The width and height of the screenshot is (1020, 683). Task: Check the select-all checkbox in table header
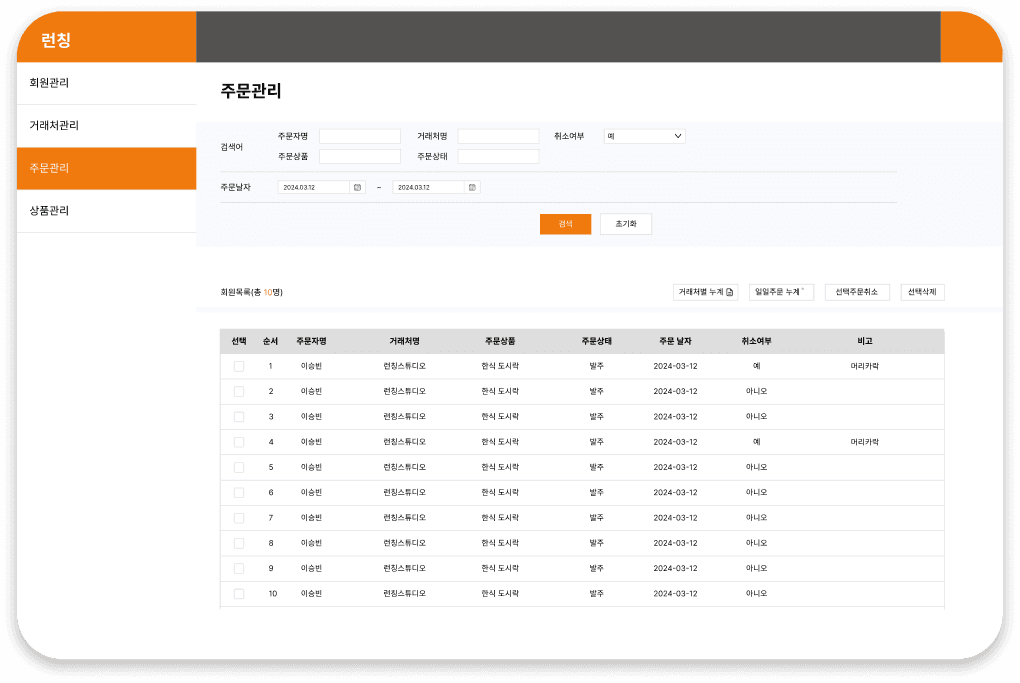[x=238, y=341]
